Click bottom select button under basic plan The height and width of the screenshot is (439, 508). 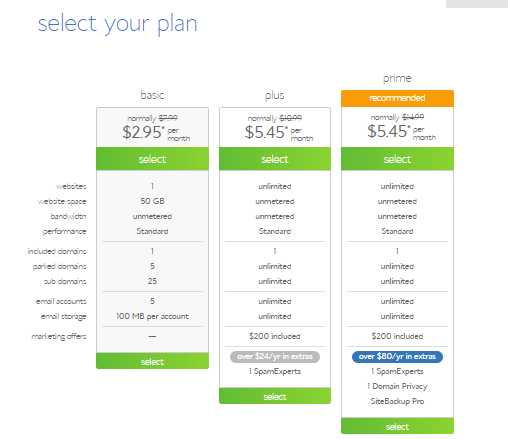click(152, 361)
